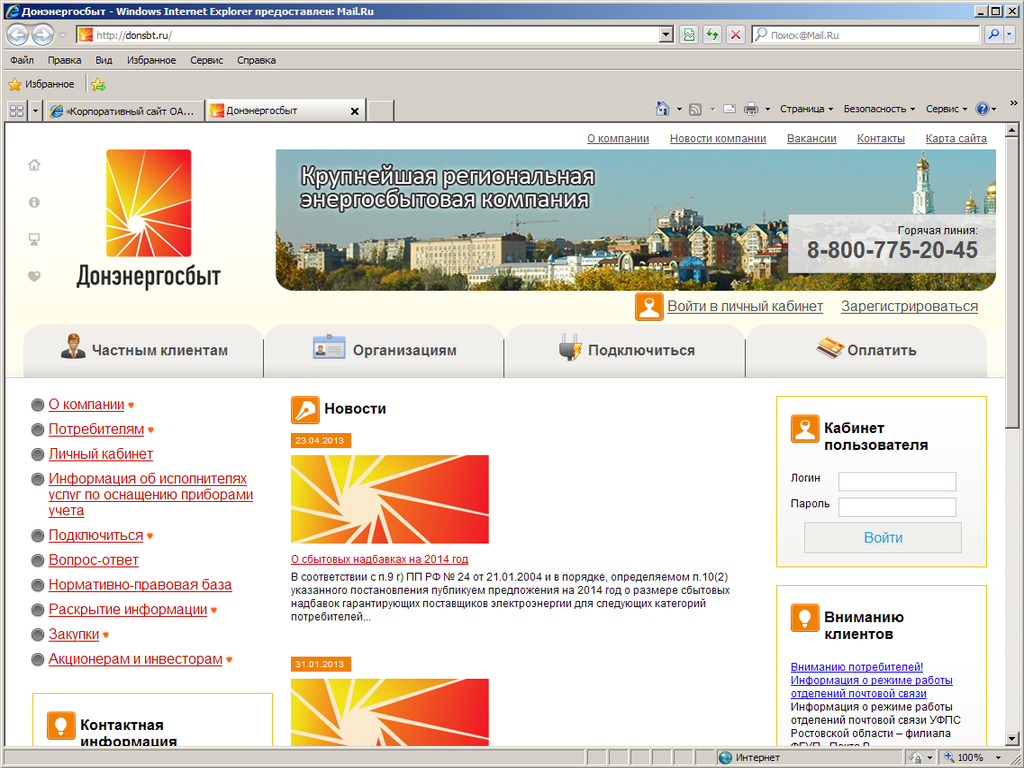Open the Справка menu

(x=256, y=60)
